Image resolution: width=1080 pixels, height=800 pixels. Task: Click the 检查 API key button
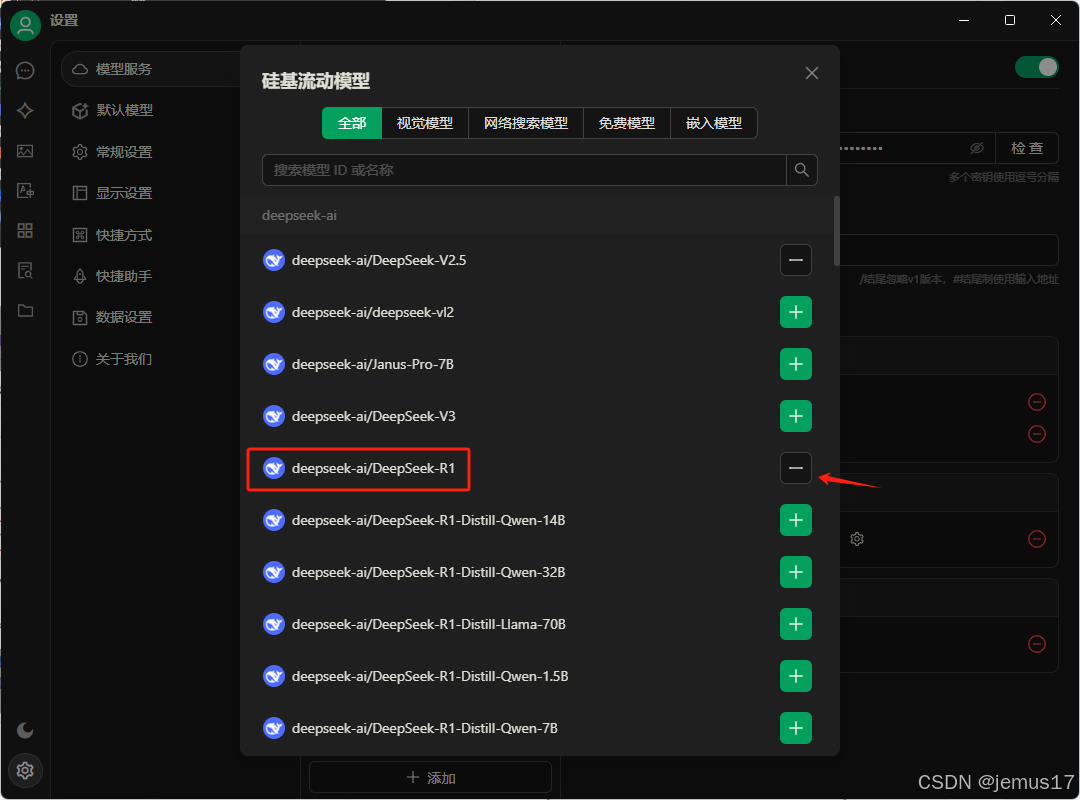click(x=1027, y=148)
